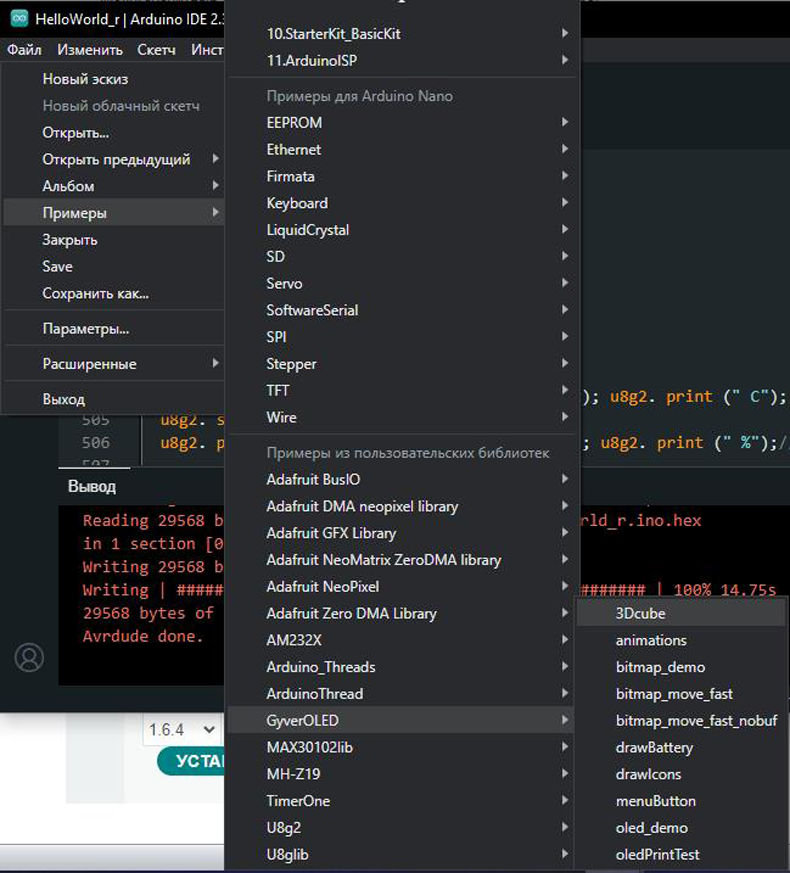Open Adafruit NeoMatrix ZeroDMA library examples
The image size is (790, 873).
point(402,560)
